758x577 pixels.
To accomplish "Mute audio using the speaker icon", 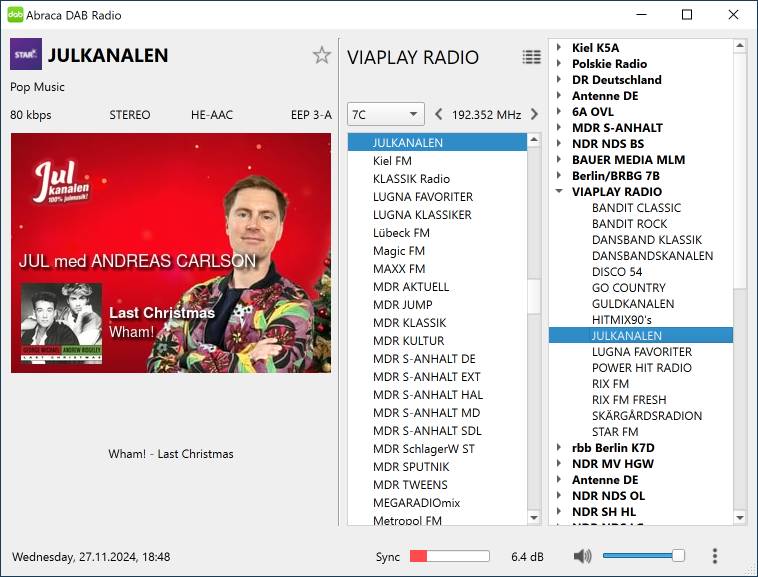I will 582,556.
